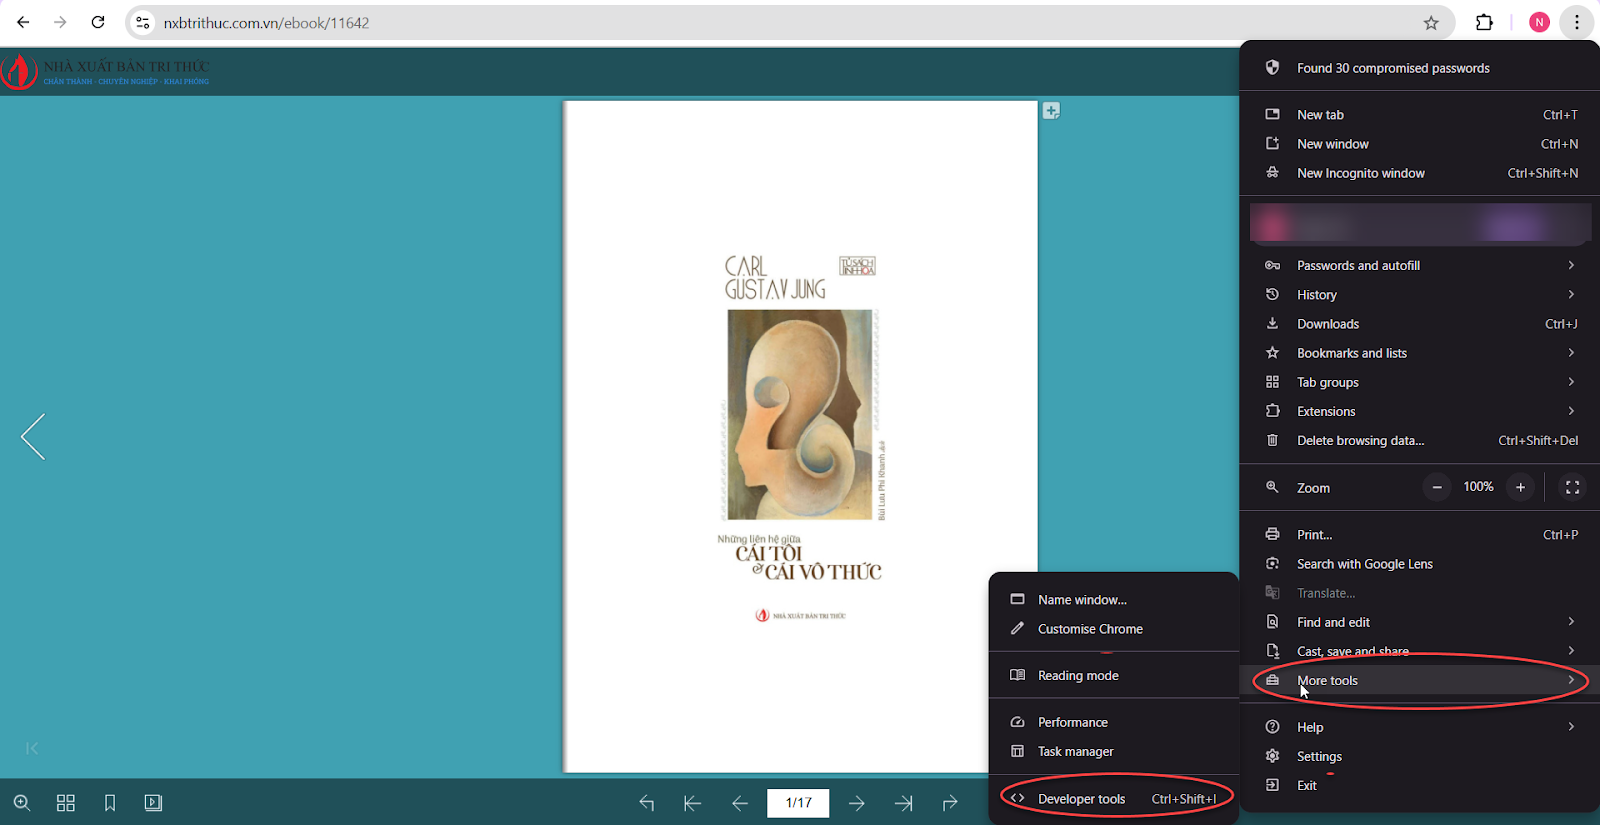Toggle ebook autoplay slideshow icon
The height and width of the screenshot is (825, 1600).
(x=153, y=803)
